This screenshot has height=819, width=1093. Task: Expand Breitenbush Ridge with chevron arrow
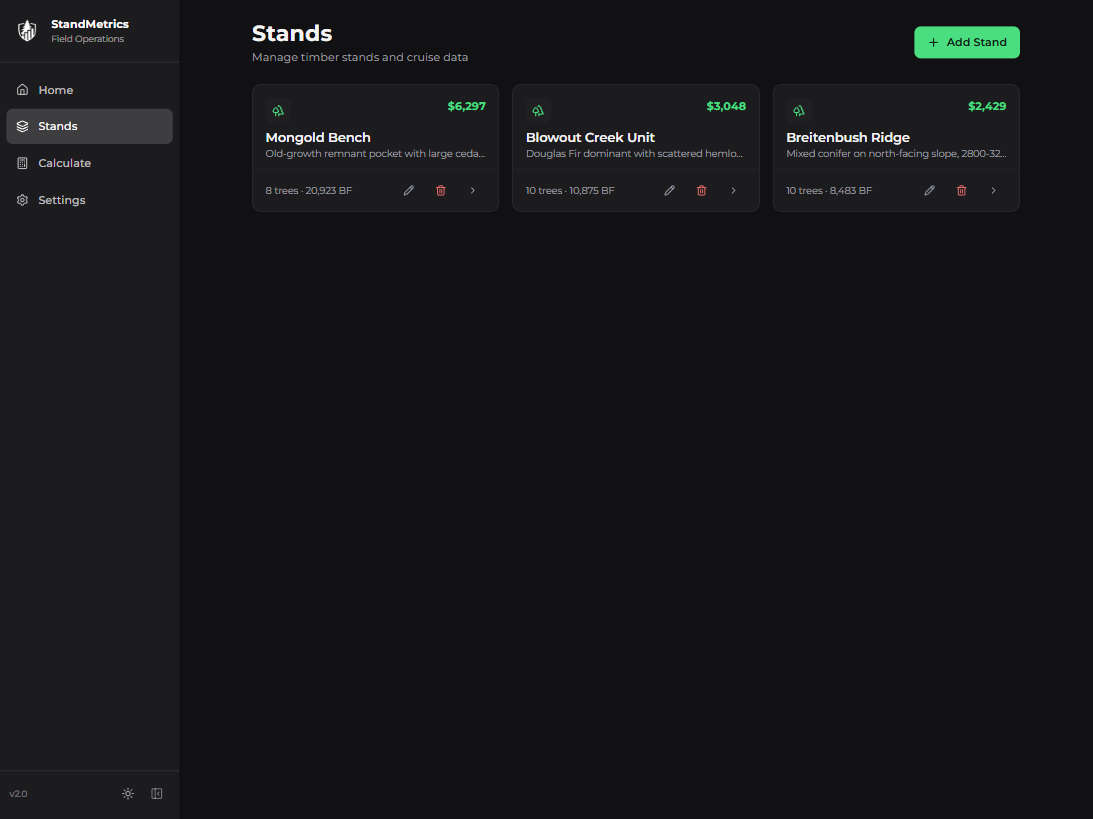tap(993, 190)
